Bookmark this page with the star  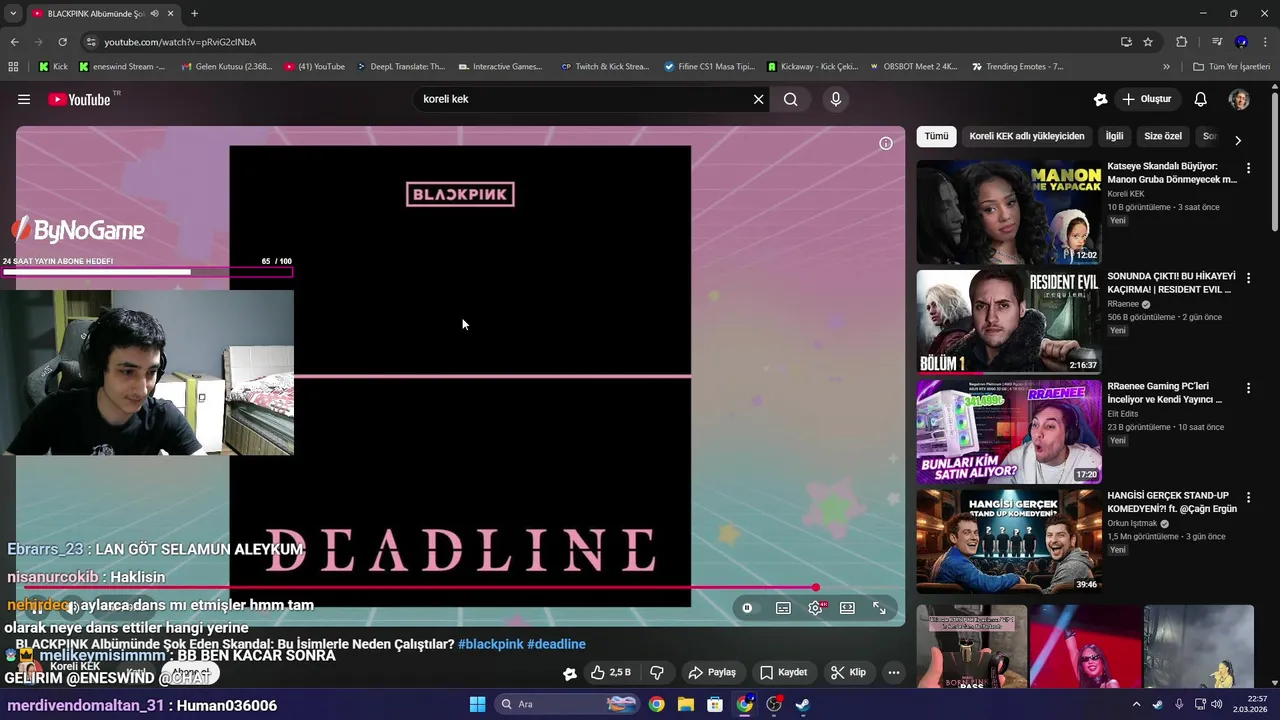[x=1148, y=42]
